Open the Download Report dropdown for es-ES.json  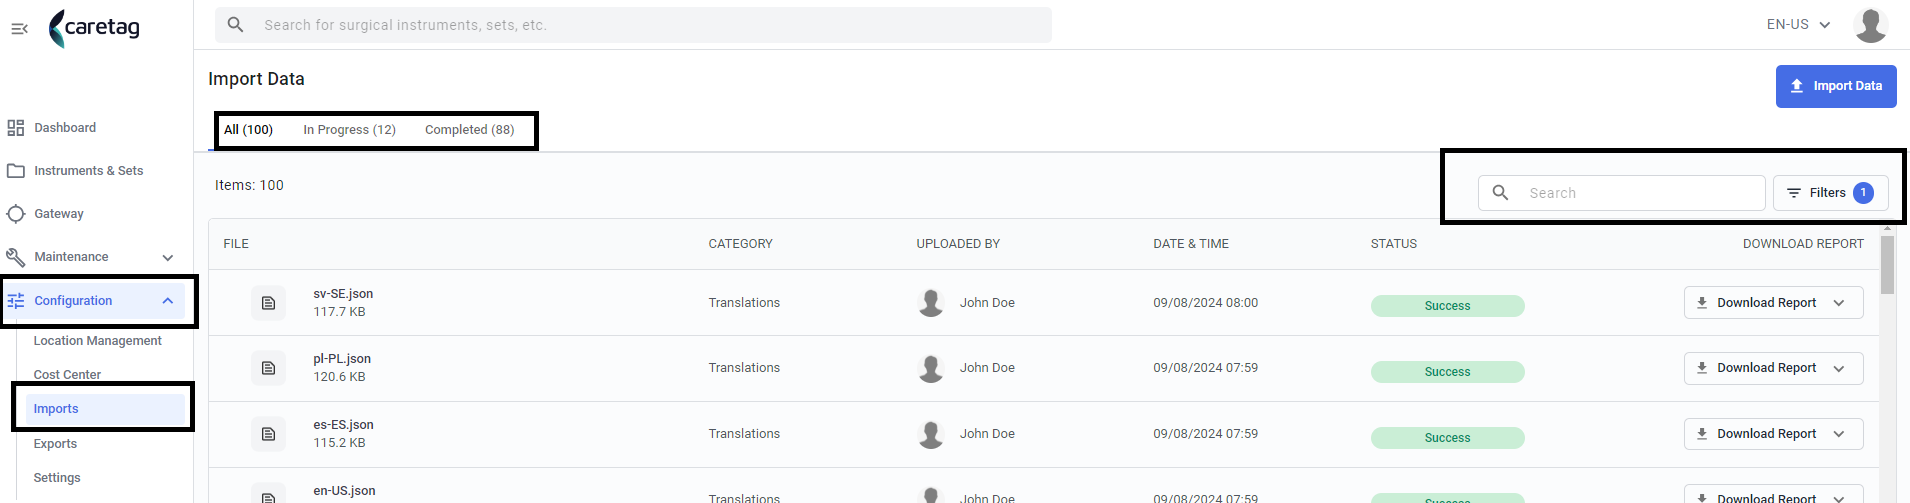point(1839,434)
